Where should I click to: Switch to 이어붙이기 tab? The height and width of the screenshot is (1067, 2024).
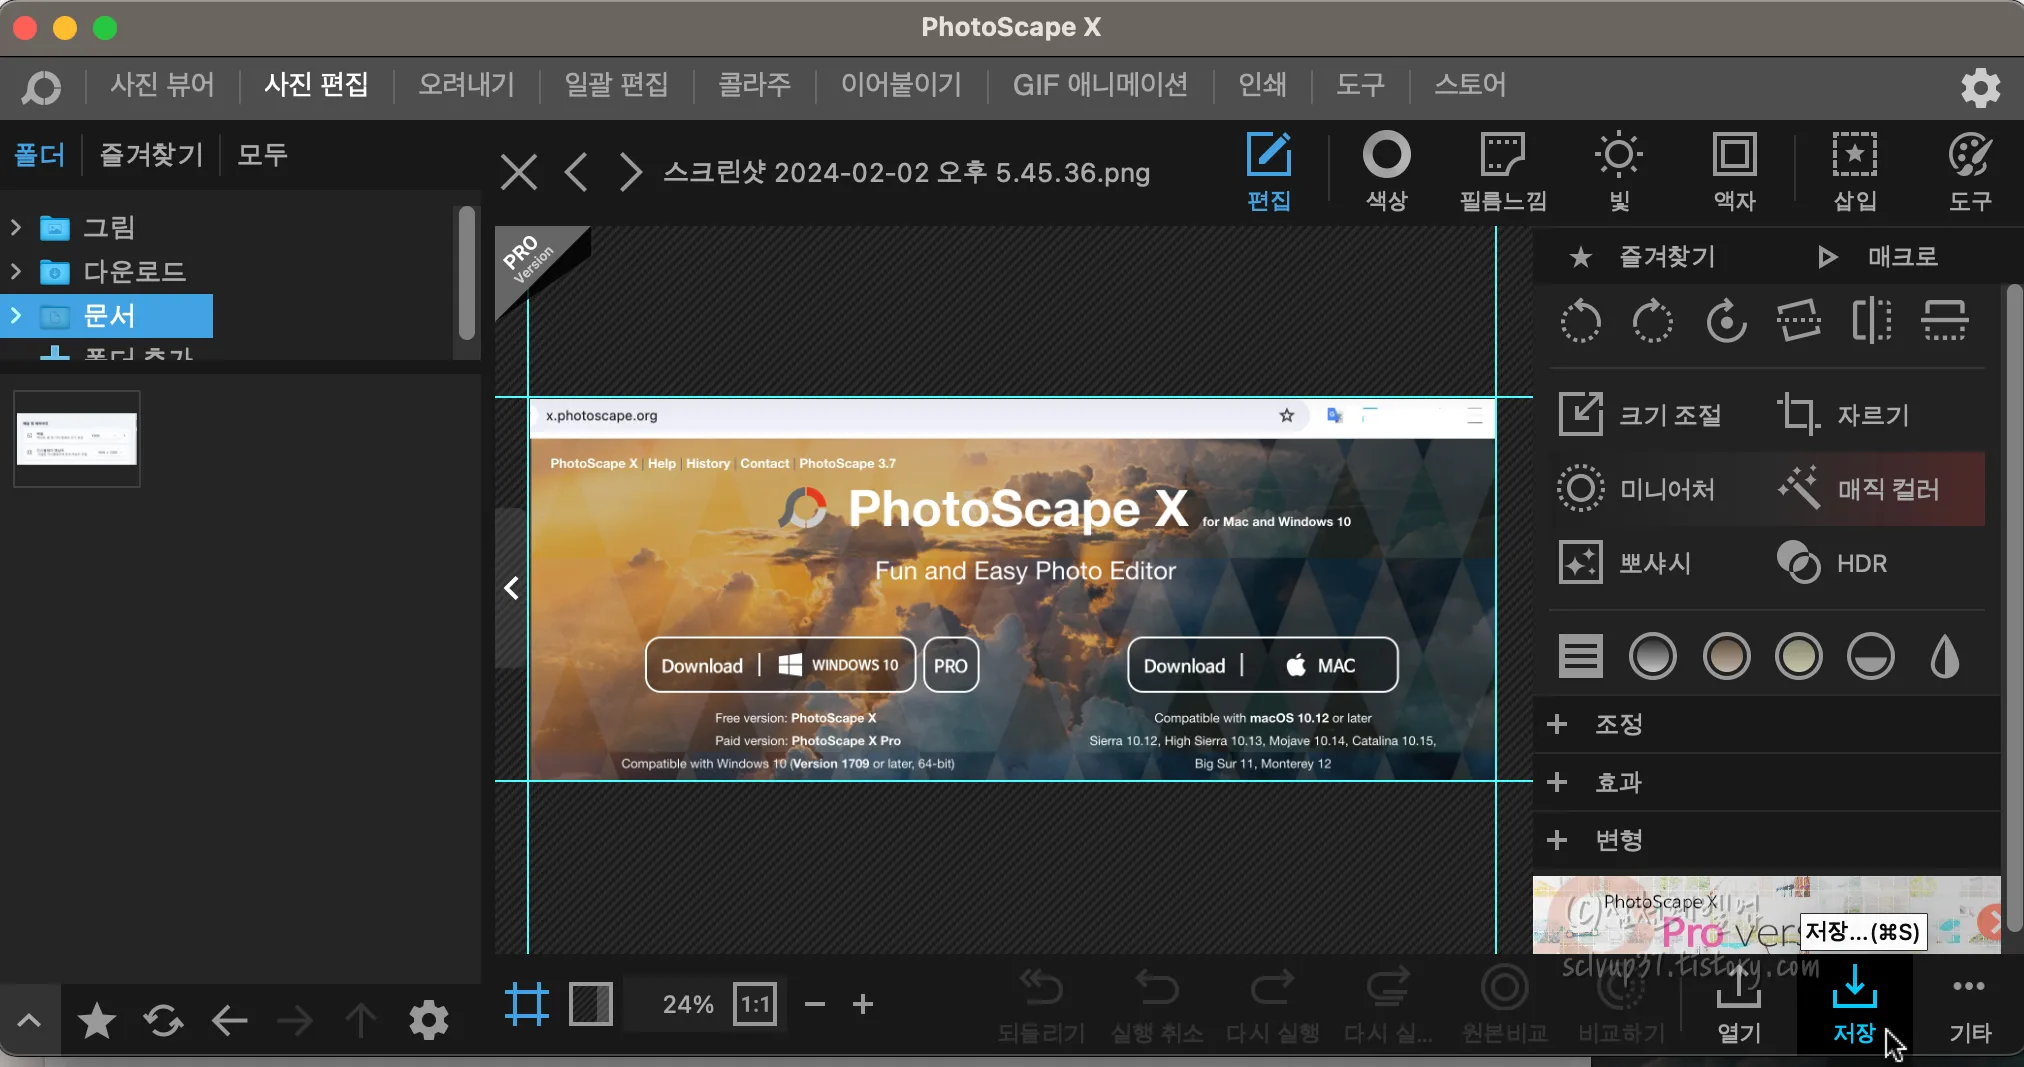(x=901, y=85)
